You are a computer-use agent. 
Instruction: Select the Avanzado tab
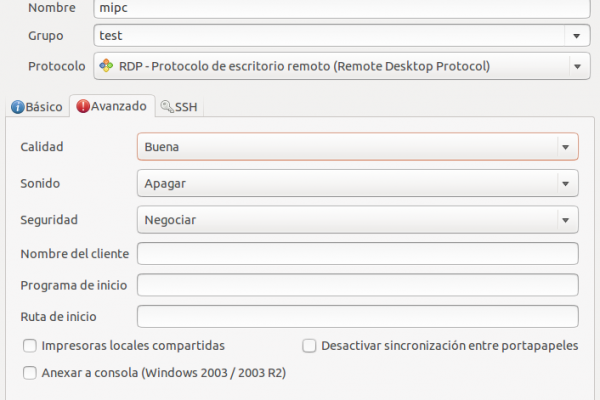[x=112, y=106]
